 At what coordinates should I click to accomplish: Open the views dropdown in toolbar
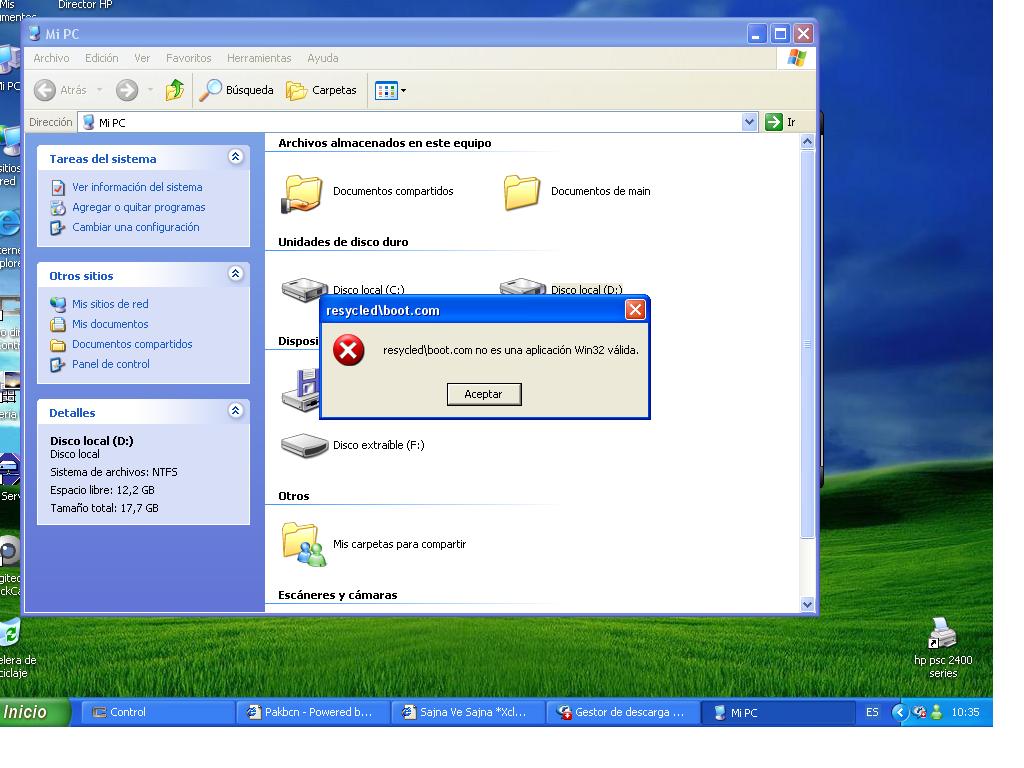click(x=390, y=90)
